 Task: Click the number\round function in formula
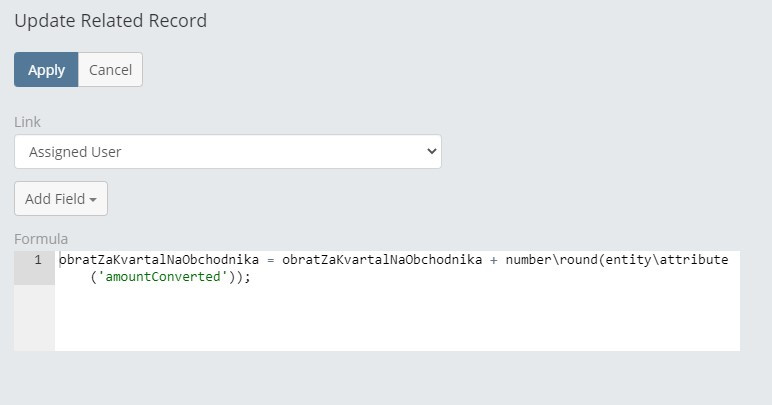(542, 260)
